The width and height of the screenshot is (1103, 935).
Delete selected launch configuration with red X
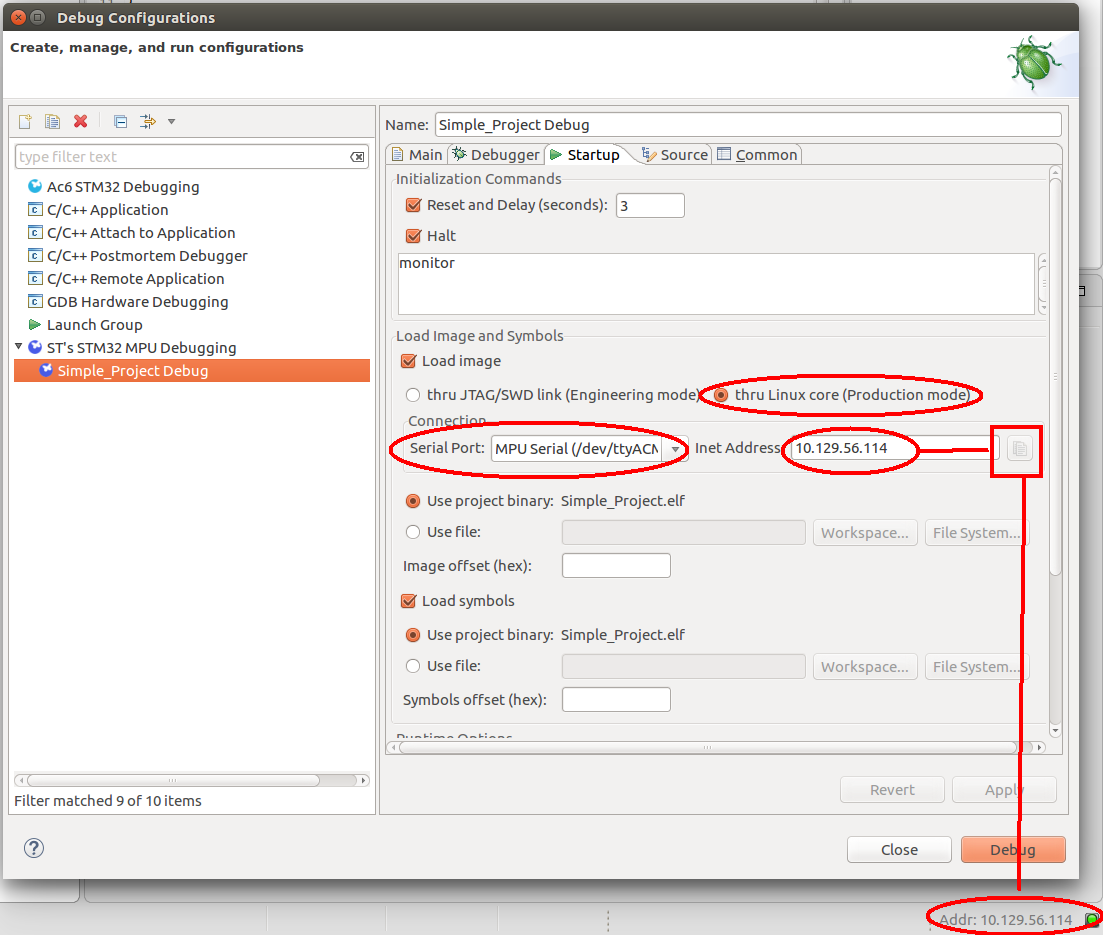click(81, 121)
